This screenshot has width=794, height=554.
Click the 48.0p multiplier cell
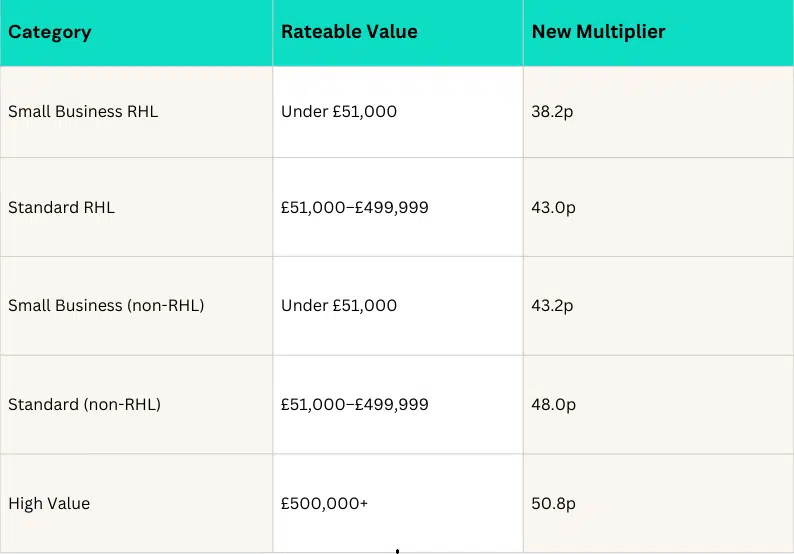click(553, 405)
